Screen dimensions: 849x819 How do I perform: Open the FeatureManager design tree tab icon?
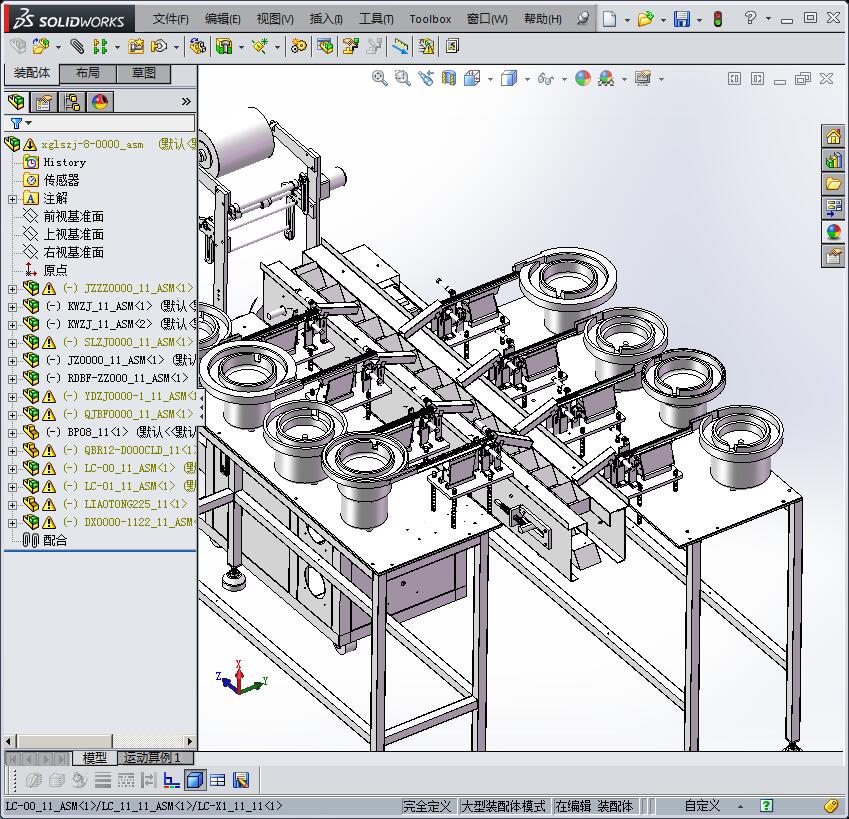click(16, 101)
